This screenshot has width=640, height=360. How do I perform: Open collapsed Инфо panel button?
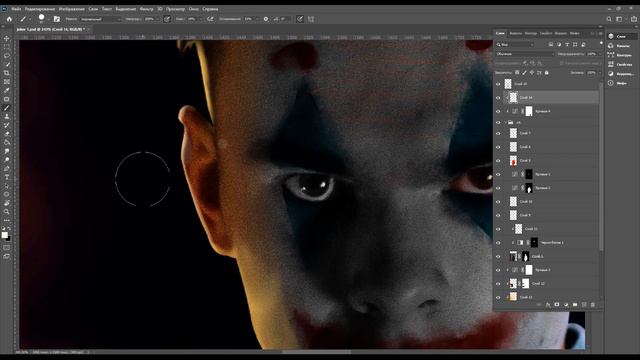[620, 83]
